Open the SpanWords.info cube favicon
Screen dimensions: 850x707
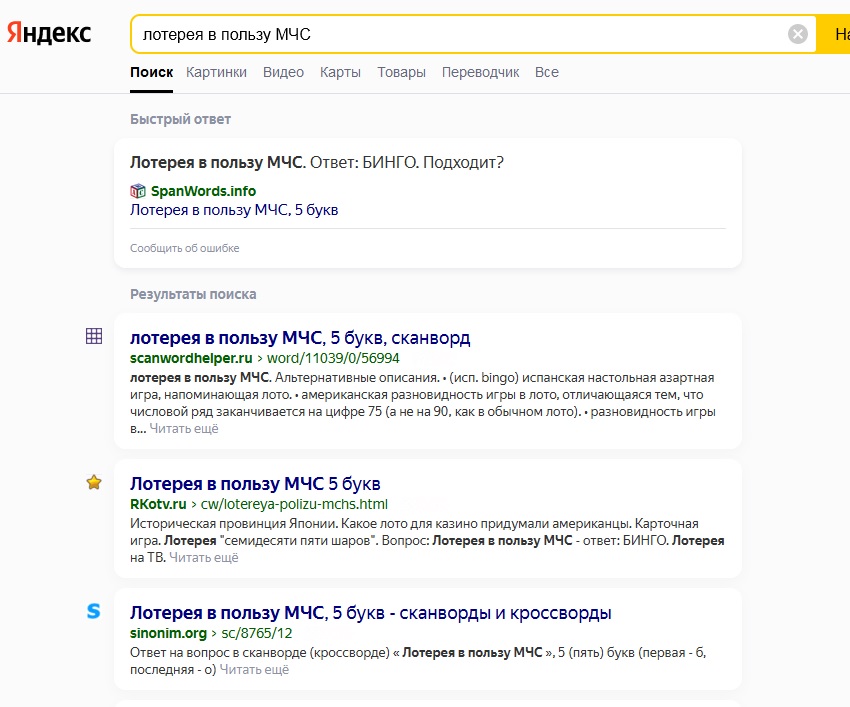[138, 191]
